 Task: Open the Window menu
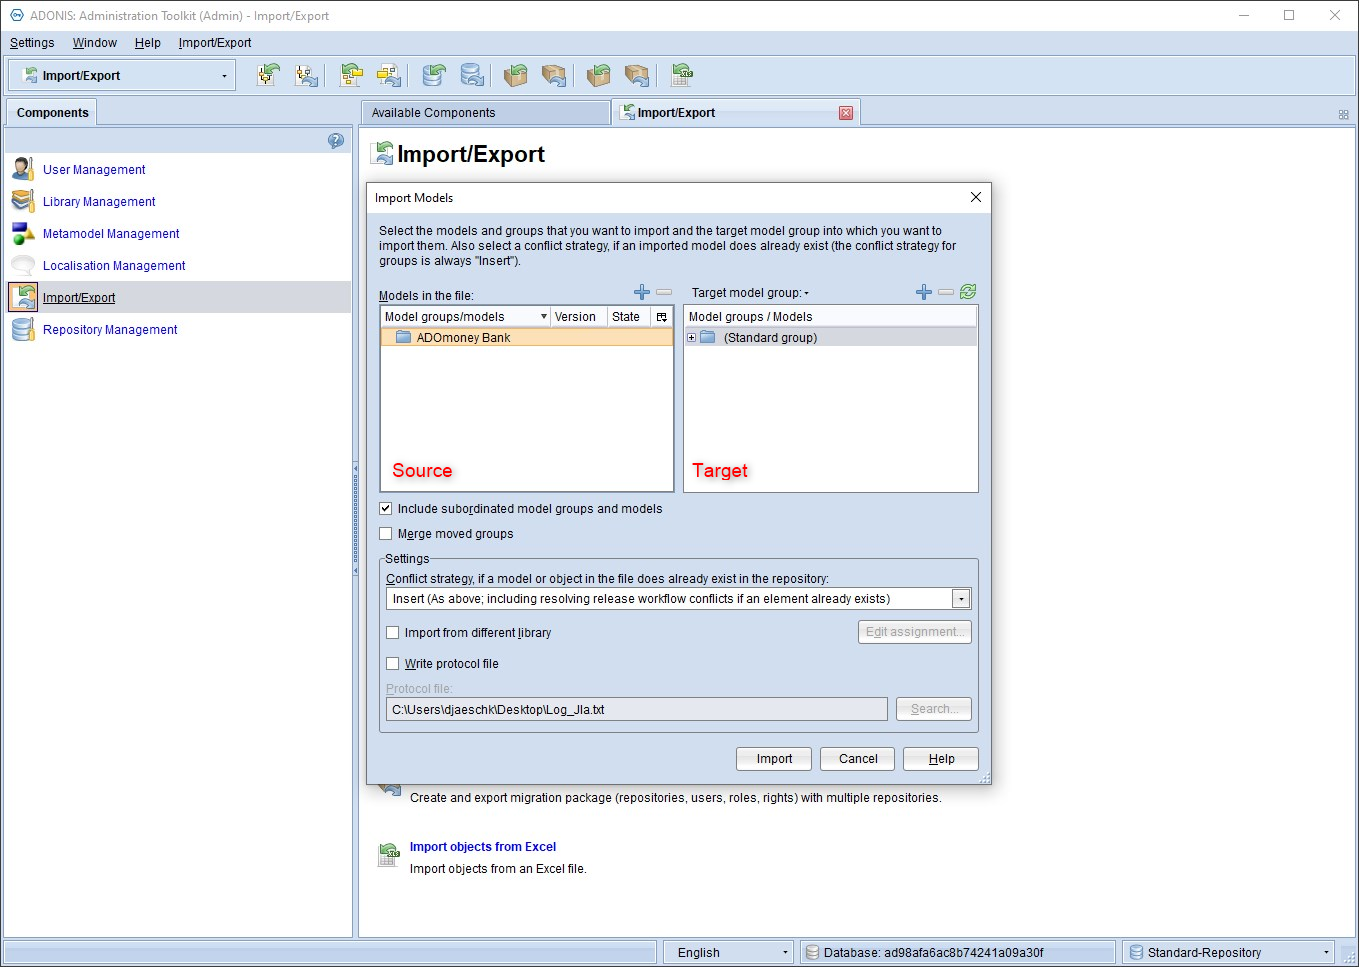[x=95, y=43]
